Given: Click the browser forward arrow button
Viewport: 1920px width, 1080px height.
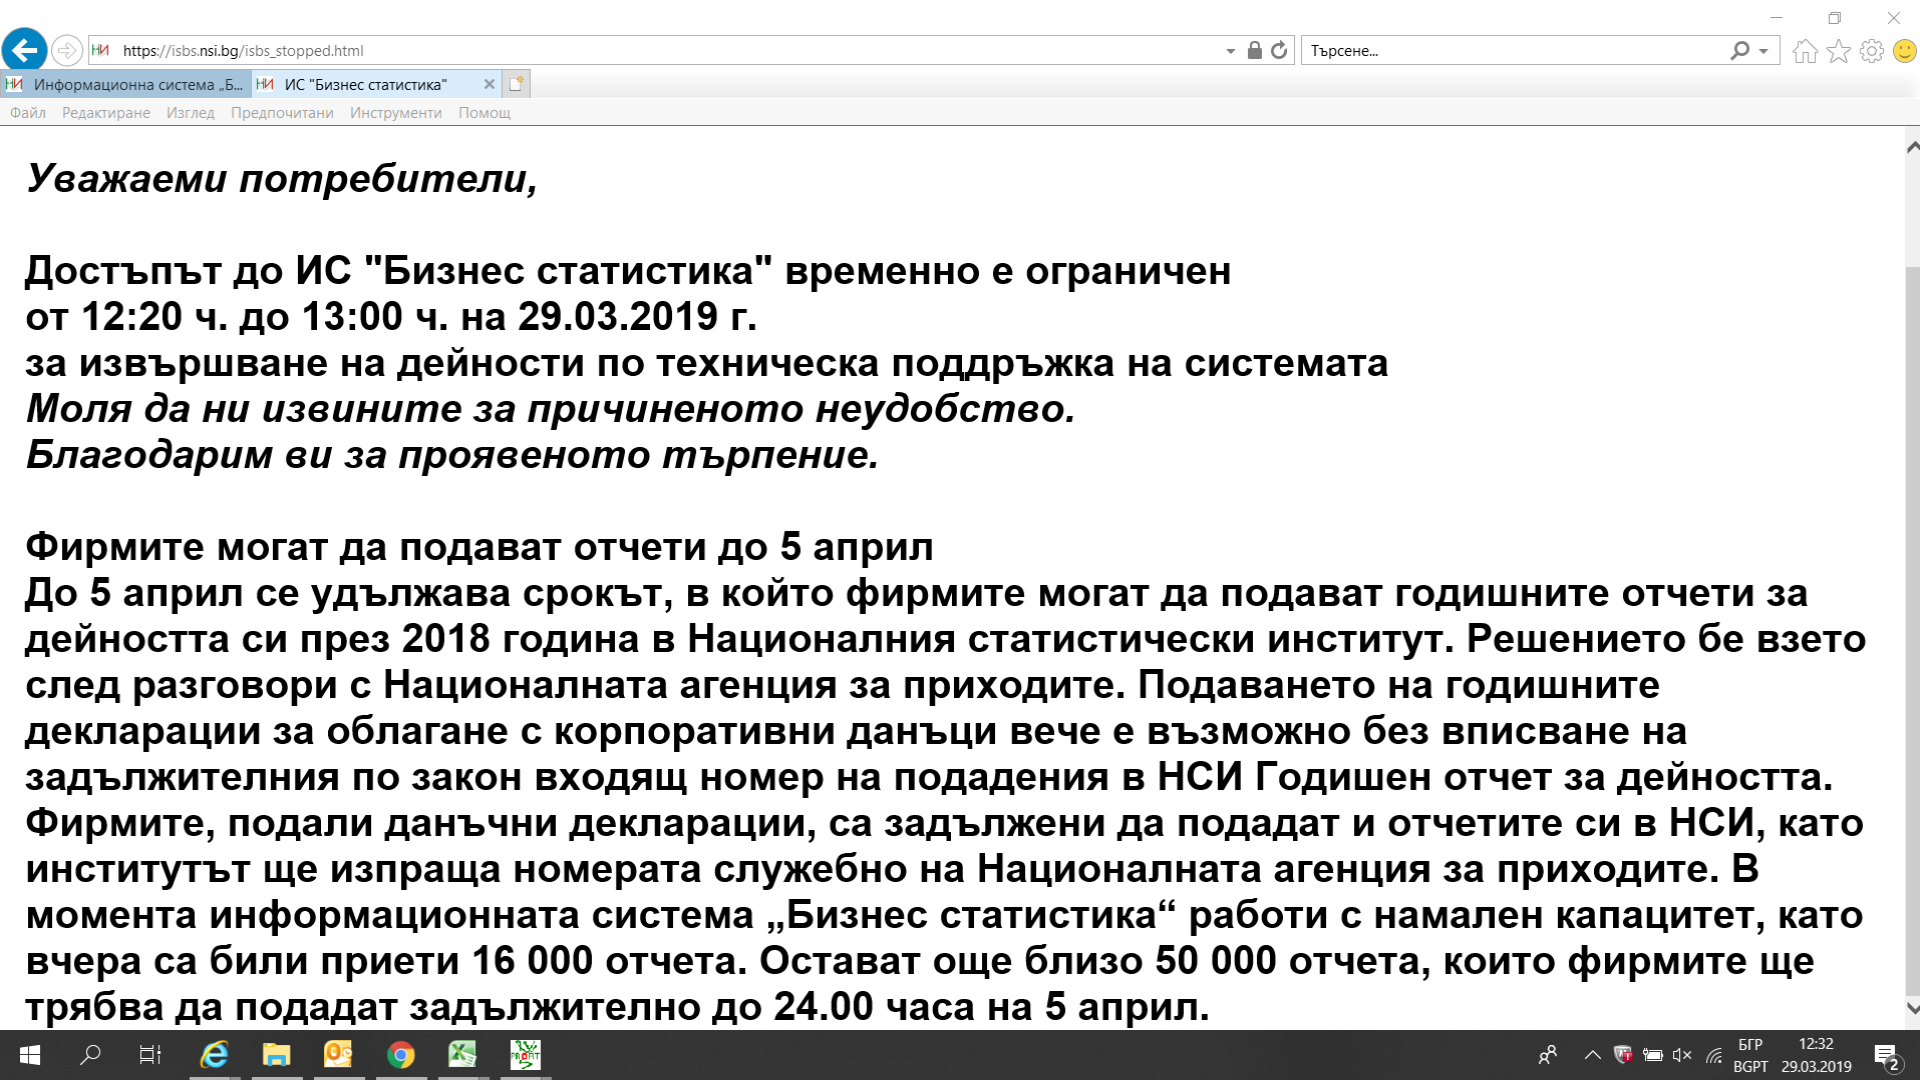Looking at the screenshot, I should 66,50.
